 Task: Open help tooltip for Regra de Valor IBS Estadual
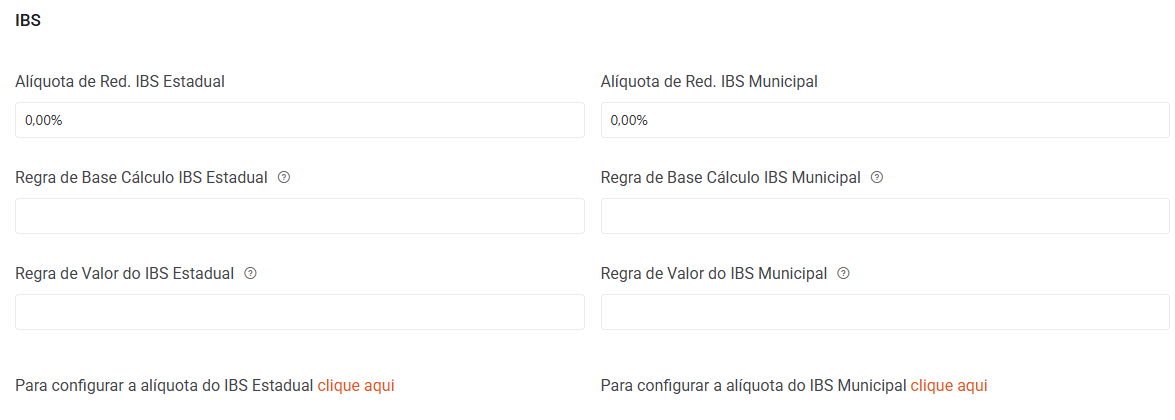(251, 273)
